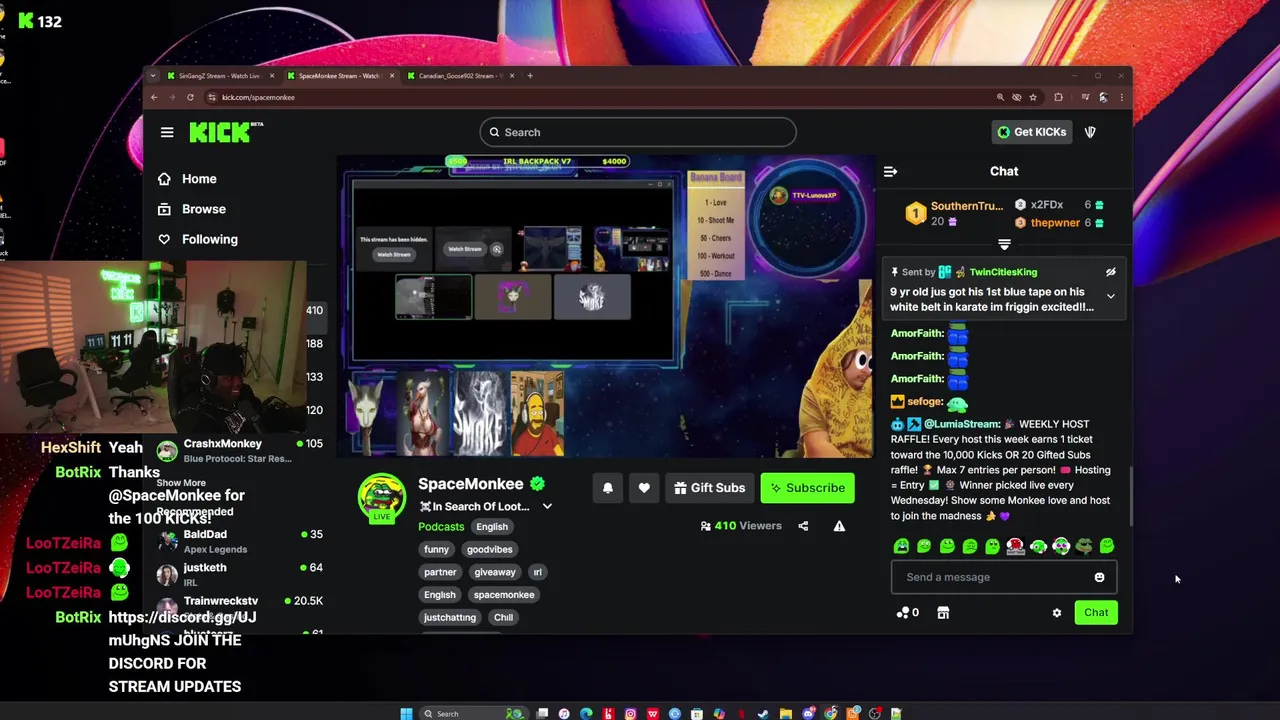The width and height of the screenshot is (1280, 720).
Task: Expand the stream title 'In Search Of Loot...'
Action: (x=547, y=506)
